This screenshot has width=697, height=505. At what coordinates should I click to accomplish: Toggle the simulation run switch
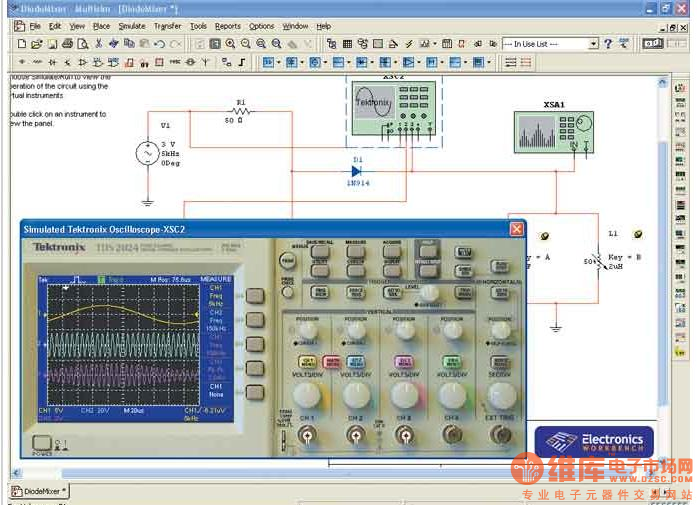point(653,44)
